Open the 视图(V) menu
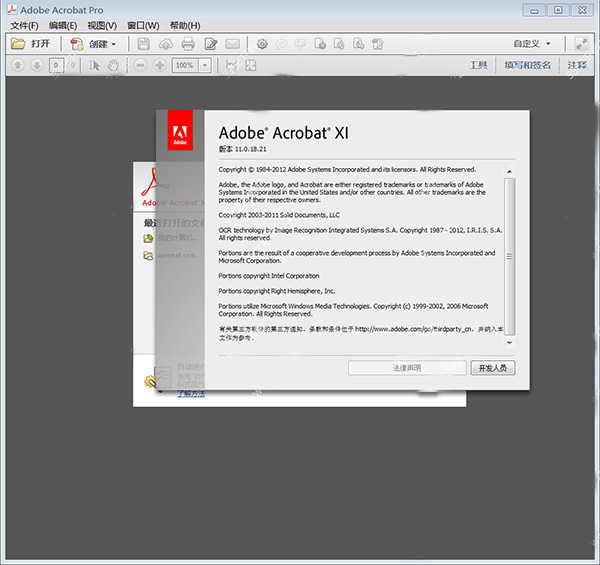The width and height of the screenshot is (600, 565). pyautogui.click(x=102, y=26)
